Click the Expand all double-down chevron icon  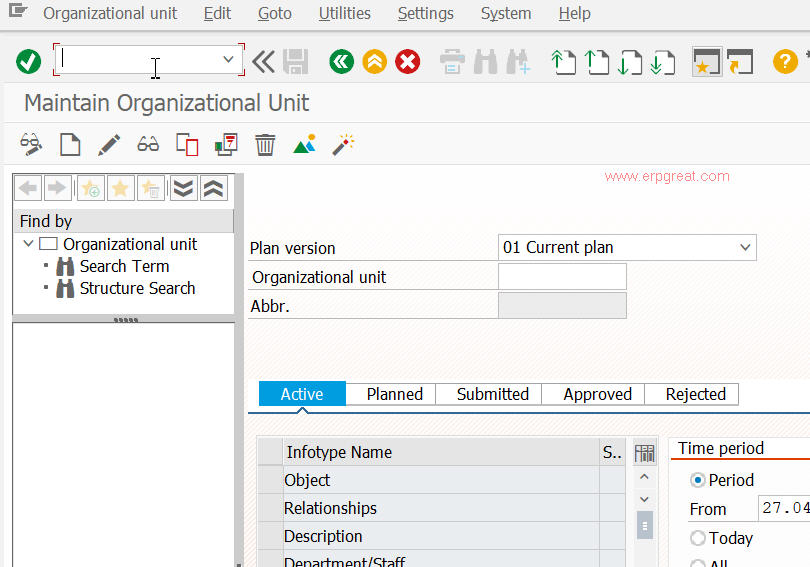click(183, 188)
